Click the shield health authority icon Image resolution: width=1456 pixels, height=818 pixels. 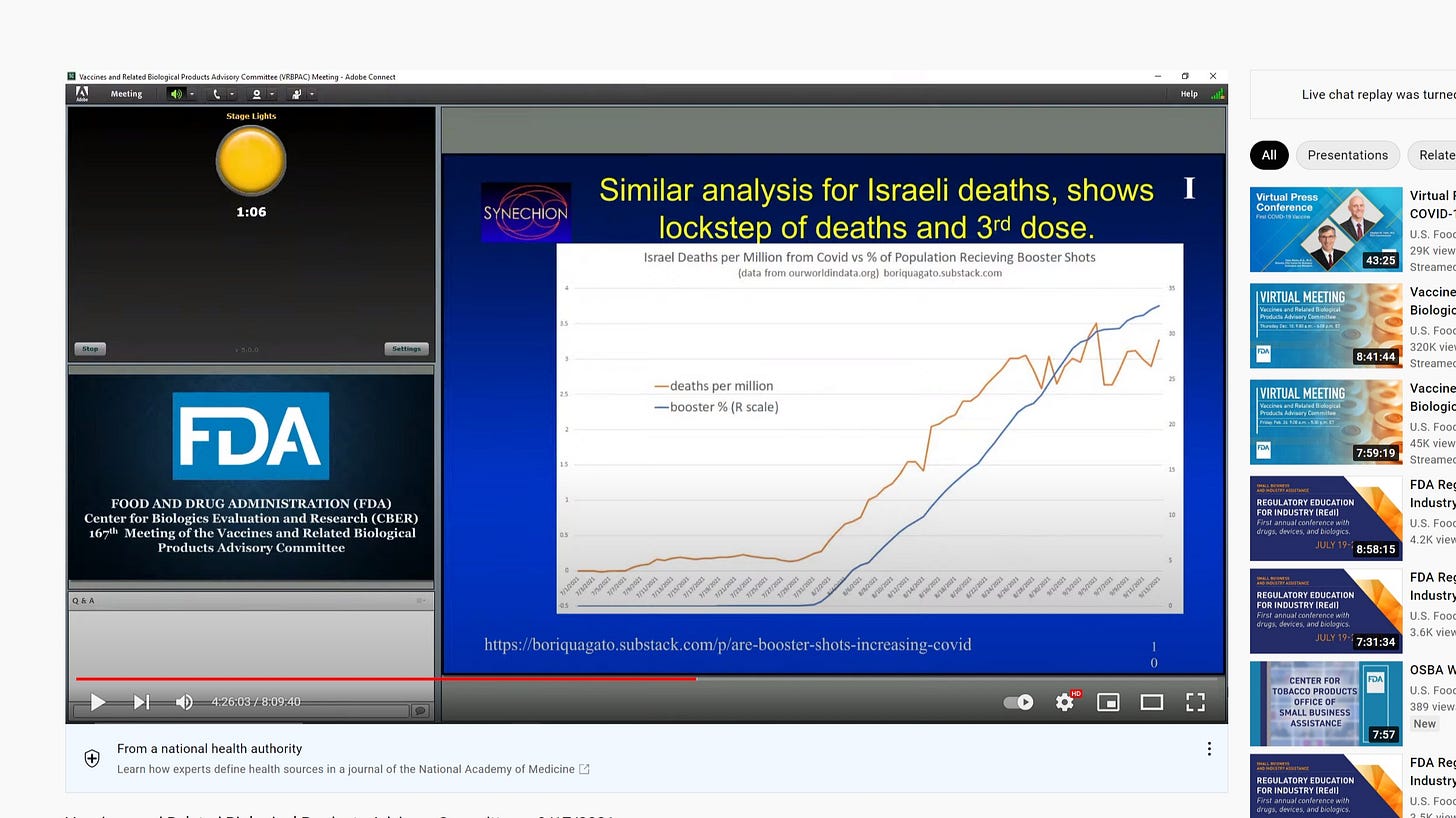(92, 759)
